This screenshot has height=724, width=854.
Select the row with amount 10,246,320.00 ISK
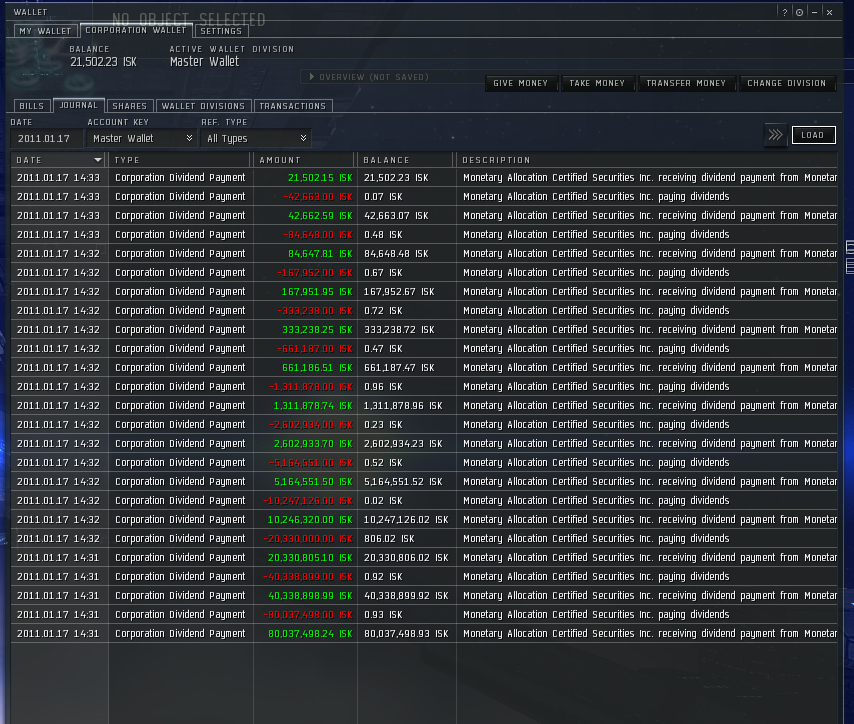[x=424, y=520]
